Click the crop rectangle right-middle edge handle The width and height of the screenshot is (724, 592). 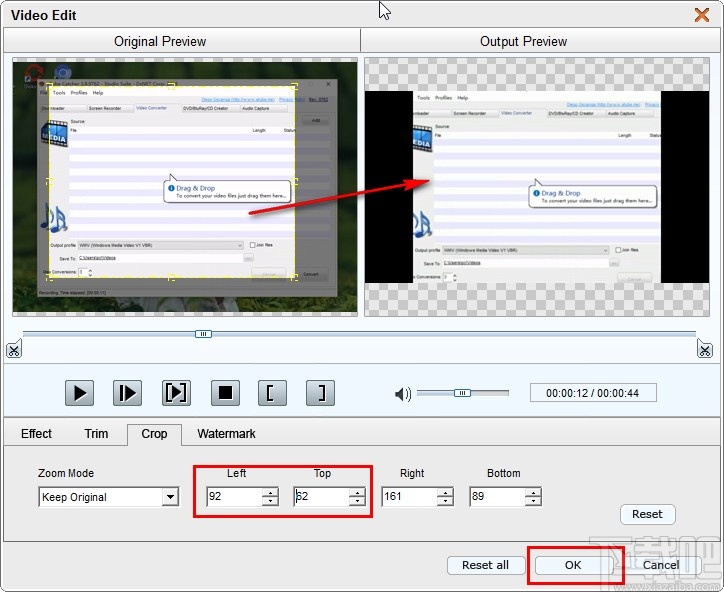click(295, 181)
